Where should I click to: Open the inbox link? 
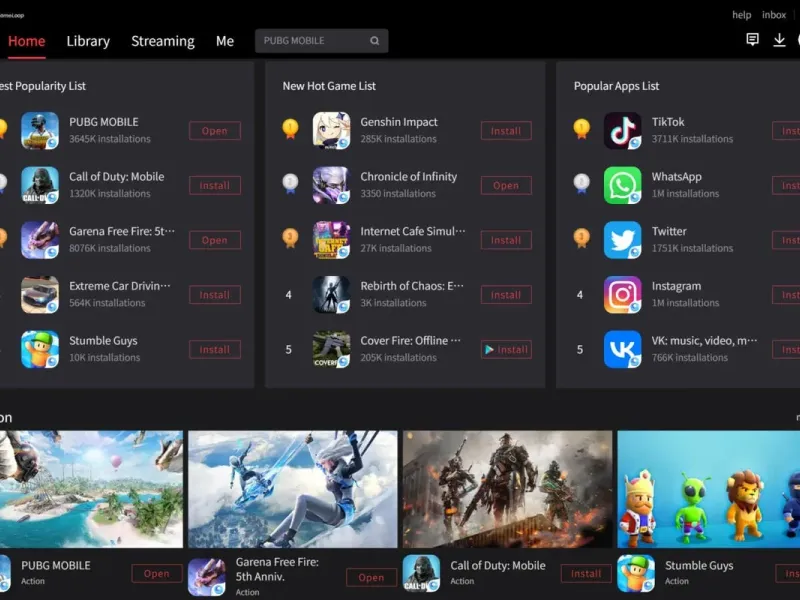pyautogui.click(x=774, y=15)
